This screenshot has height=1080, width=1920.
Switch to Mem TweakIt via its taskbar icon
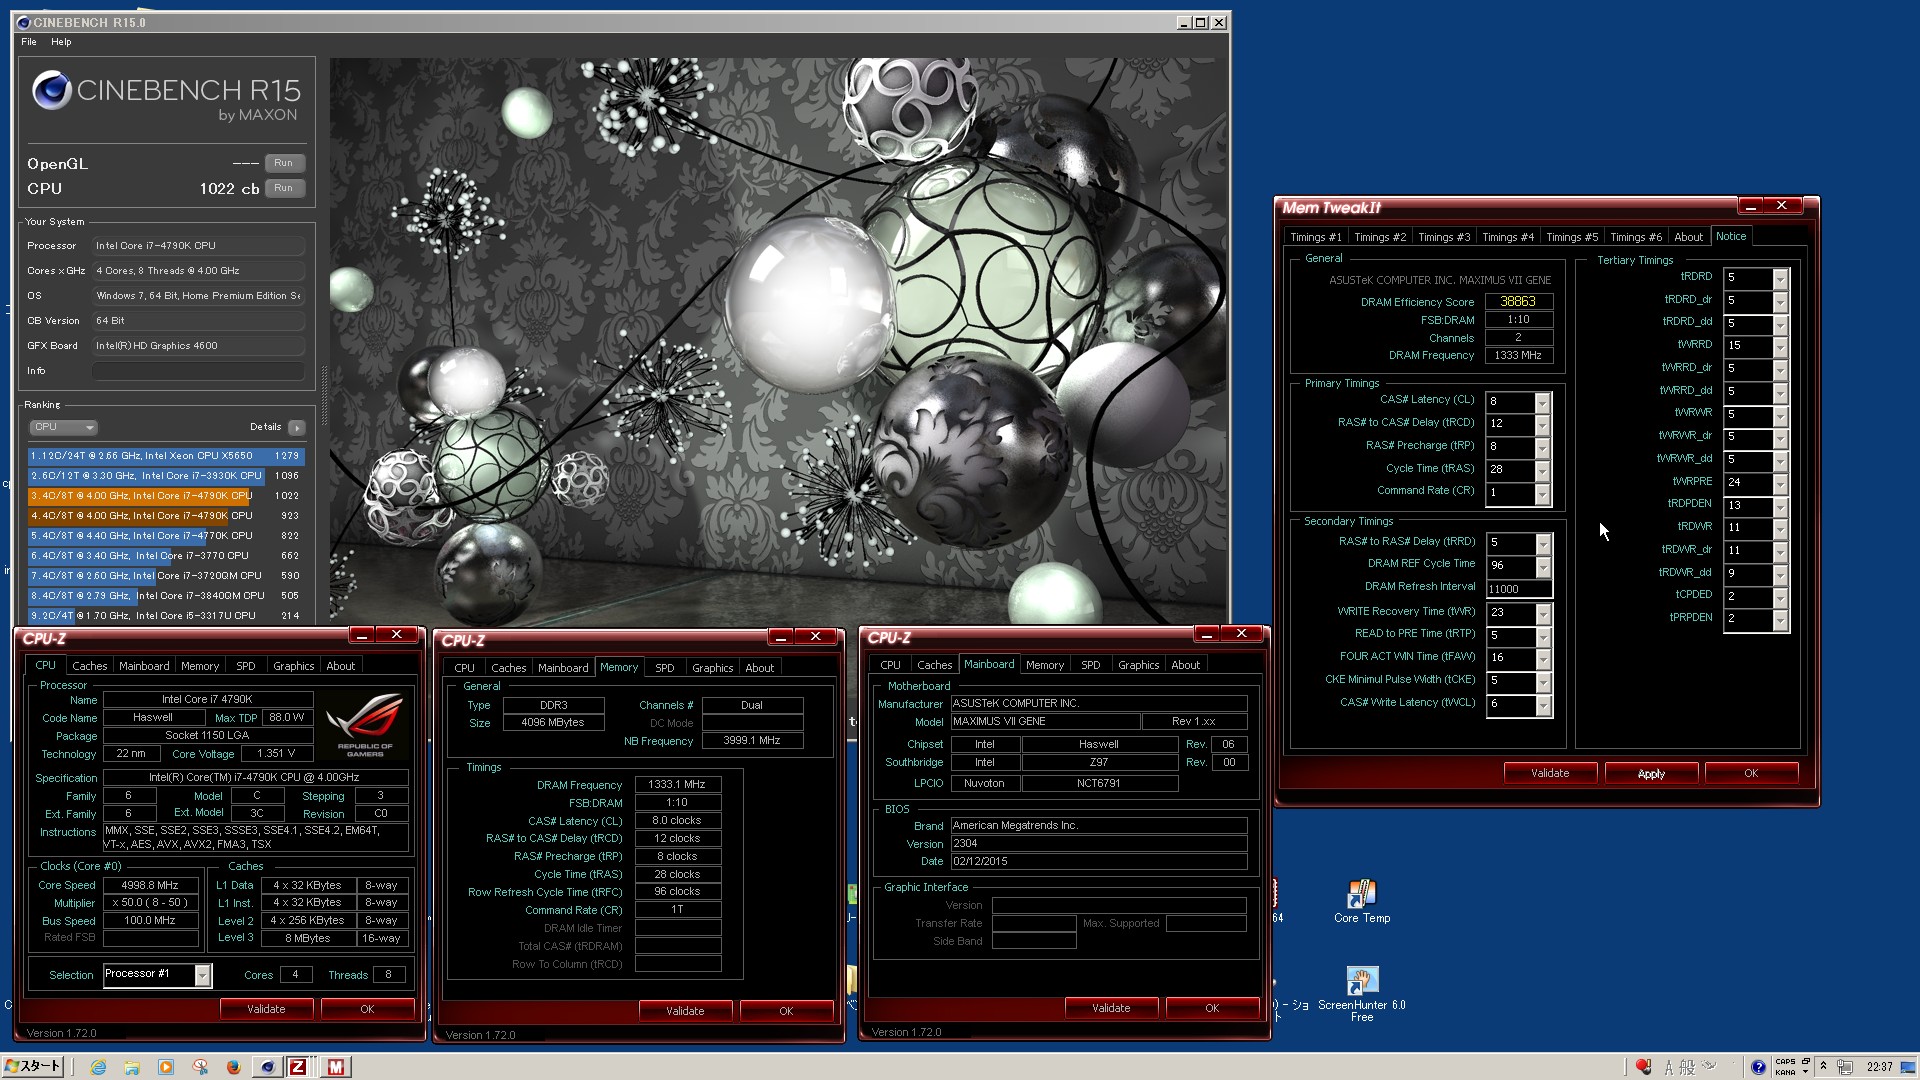336,1067
